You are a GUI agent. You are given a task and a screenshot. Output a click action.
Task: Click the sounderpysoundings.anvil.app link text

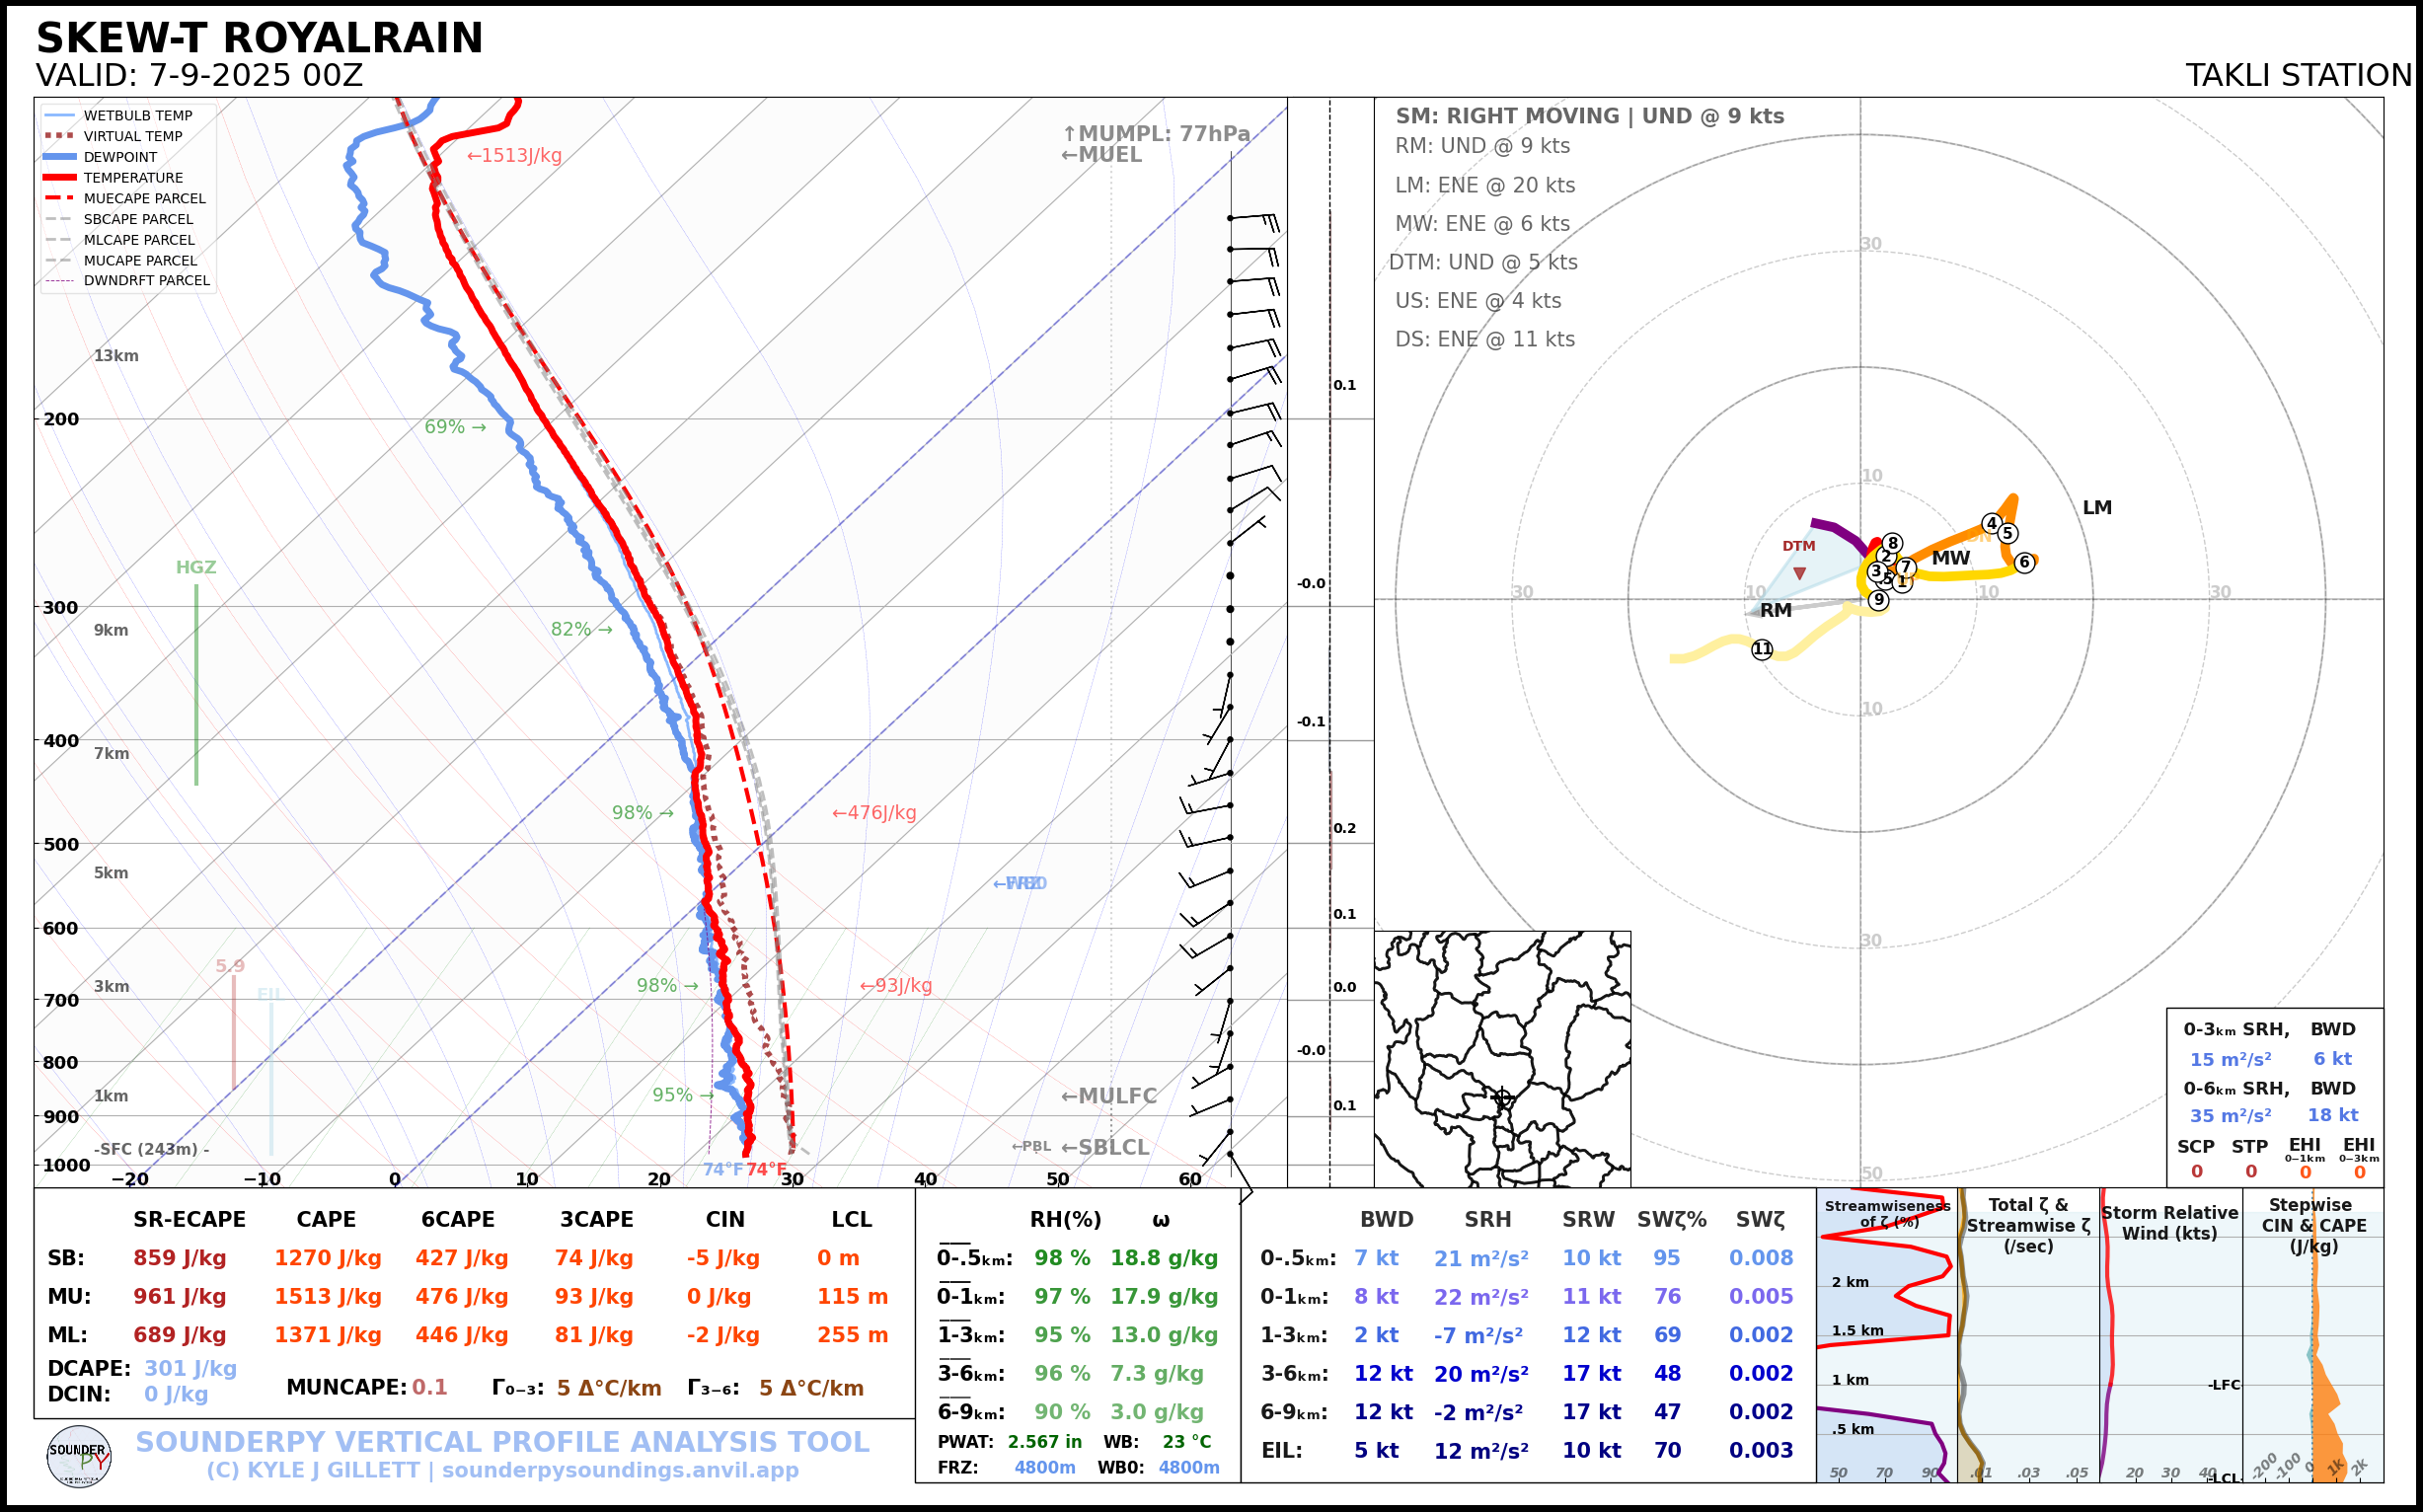(x=620, y=1470)
